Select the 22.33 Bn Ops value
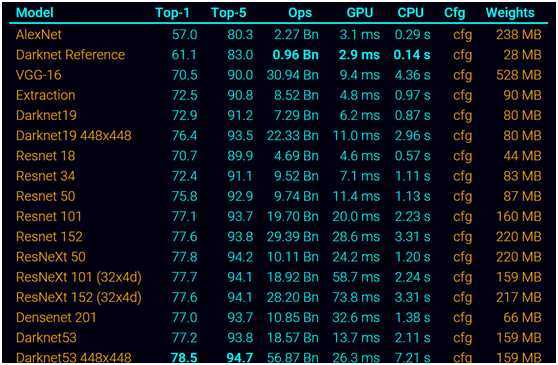Image resolution: width=558 pixels, height=365 pixels. [293, 136]
